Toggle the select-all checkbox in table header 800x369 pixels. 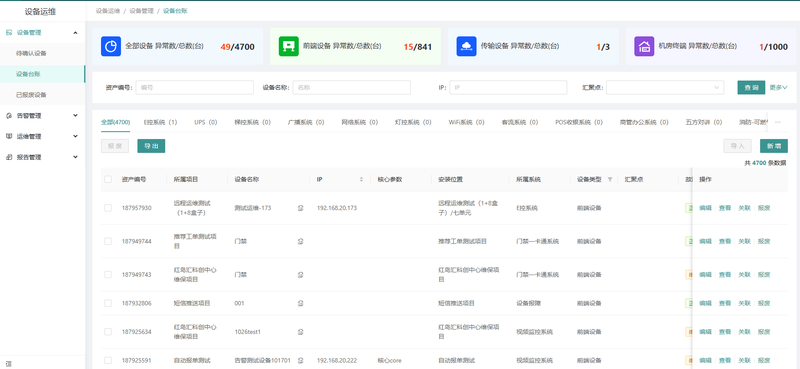108,180
